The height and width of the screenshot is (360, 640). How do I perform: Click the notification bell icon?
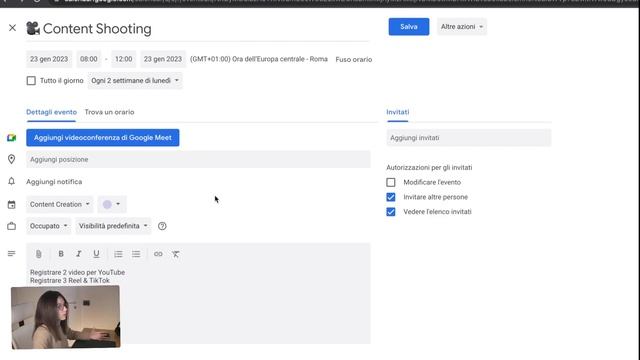tap(11, 181)
